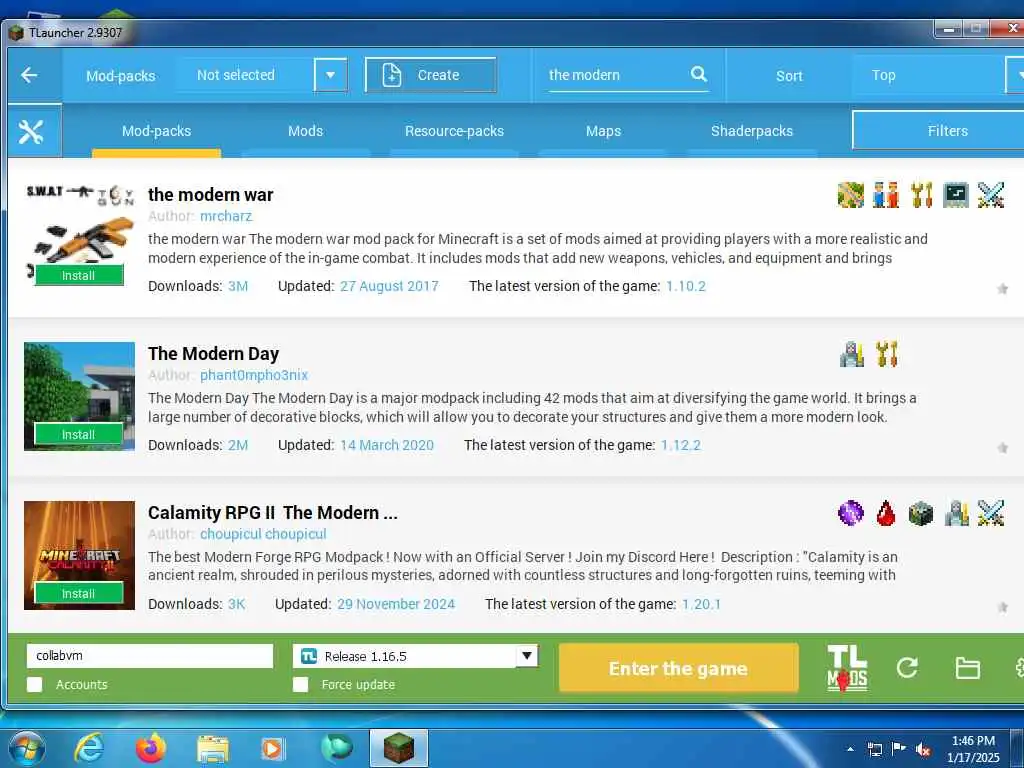Select purple orb magic icon on Calamity RPG II
Image resolution: width=1024 pixels, height=768 pixels.
(x=851, y=513)
